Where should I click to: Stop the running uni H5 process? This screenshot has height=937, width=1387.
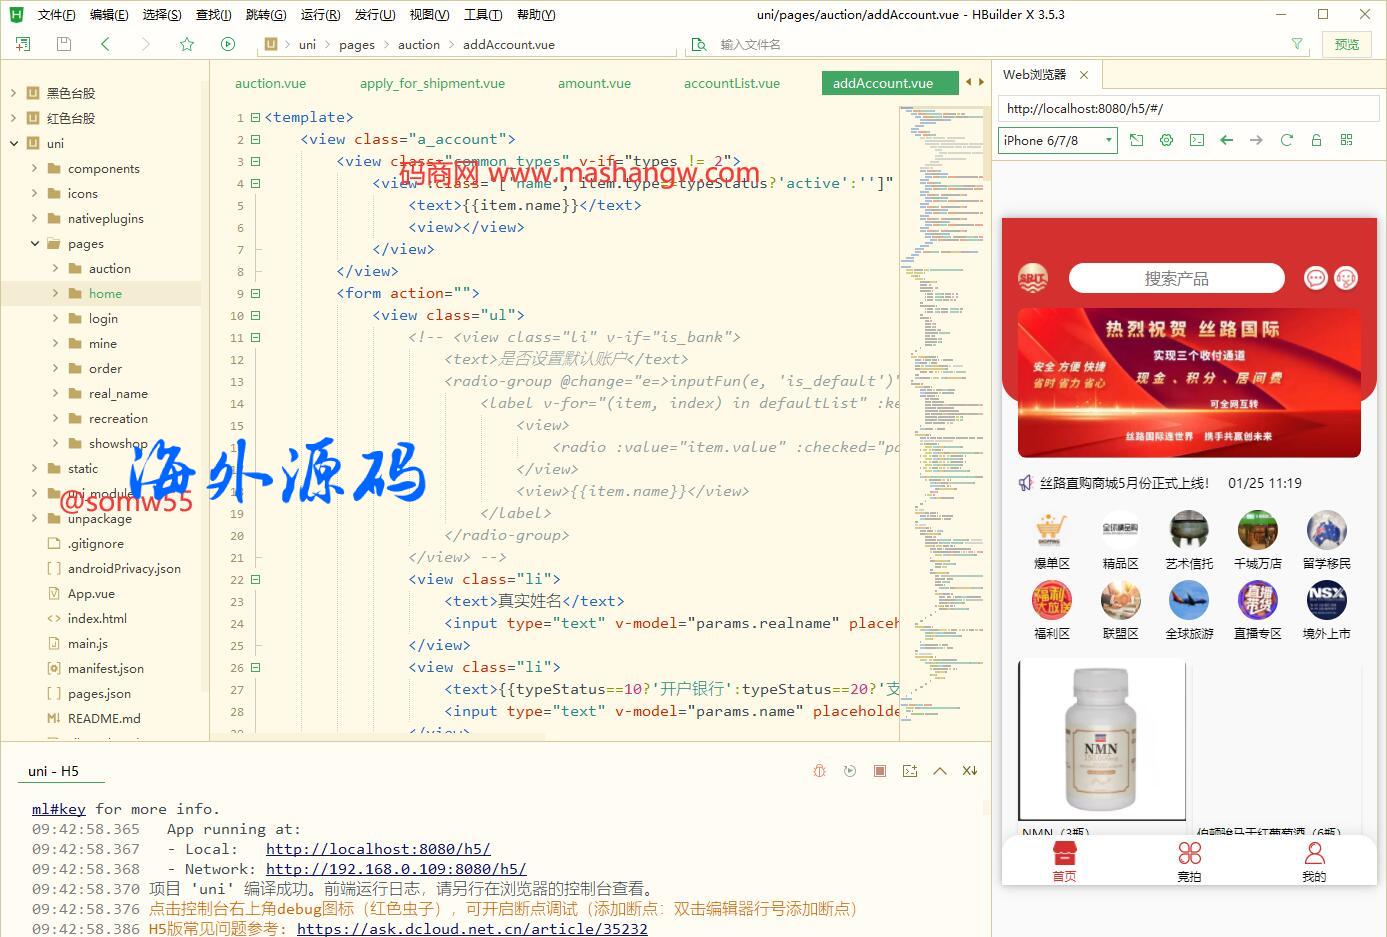pos(879,771)
